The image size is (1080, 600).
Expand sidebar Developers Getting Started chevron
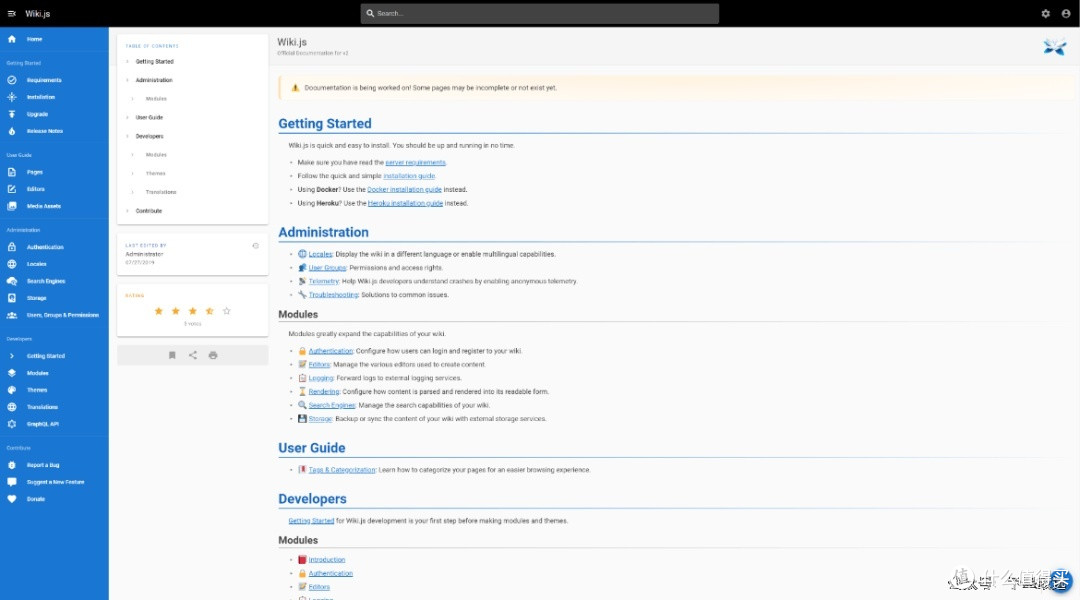click(12, 356)
